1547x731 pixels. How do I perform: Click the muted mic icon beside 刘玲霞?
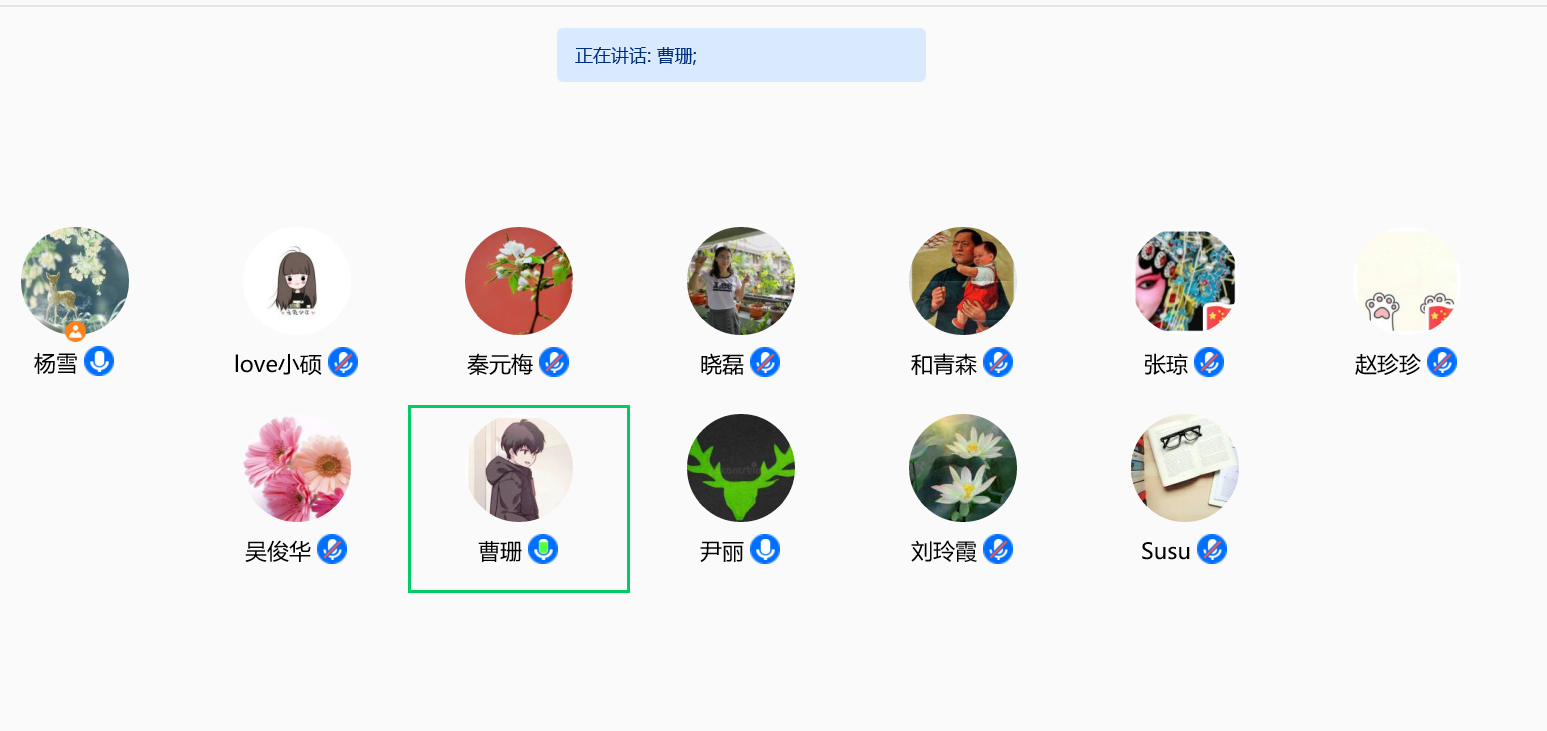coord(998,549)
